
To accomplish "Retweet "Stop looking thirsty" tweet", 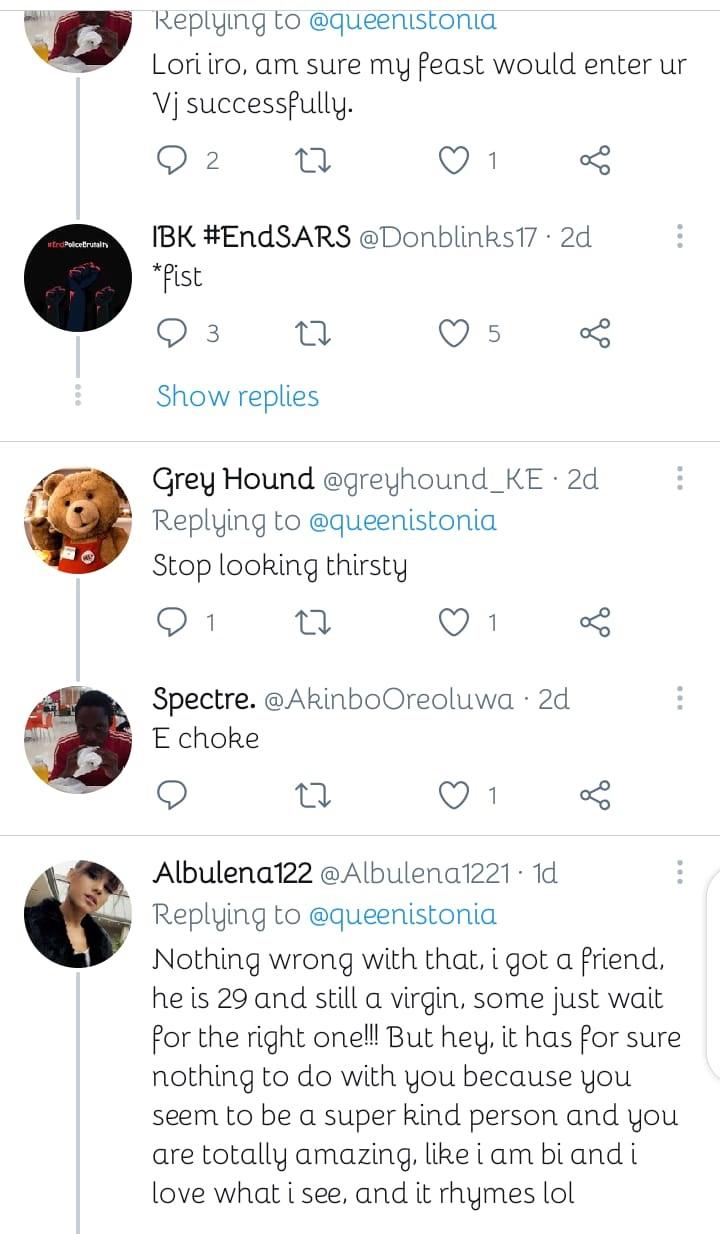I will tap(315, 623).
